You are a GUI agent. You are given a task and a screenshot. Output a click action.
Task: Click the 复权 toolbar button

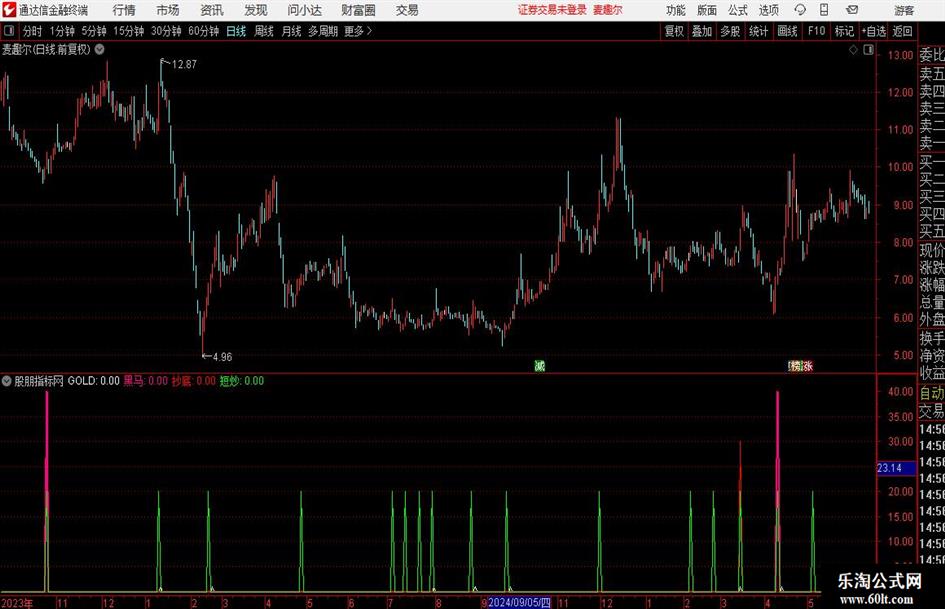[x=674, y=31]
